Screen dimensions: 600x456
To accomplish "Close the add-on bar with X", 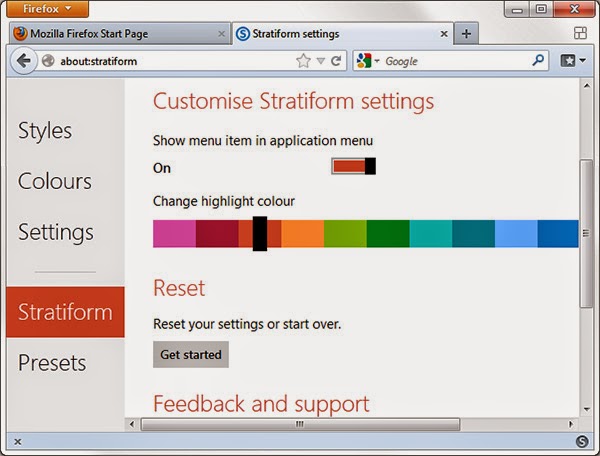I will click(18, 442).
